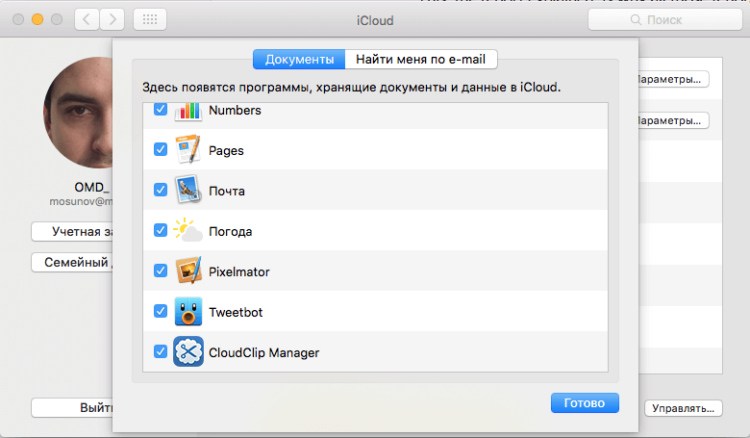Click the Готово button
The width and height of the screenshot is (750, 438).
tap(585, 403)
